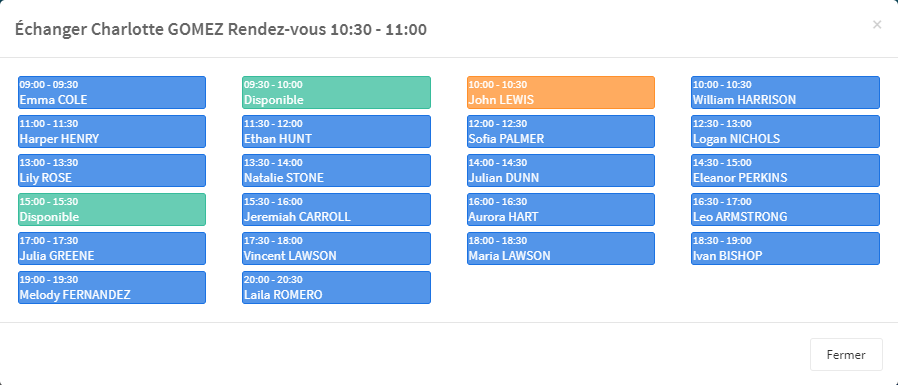Pick the Lily ROSE slot
The width and height of the screenshot is (898, 385).
pyautogui.click(x=112, y=170)
